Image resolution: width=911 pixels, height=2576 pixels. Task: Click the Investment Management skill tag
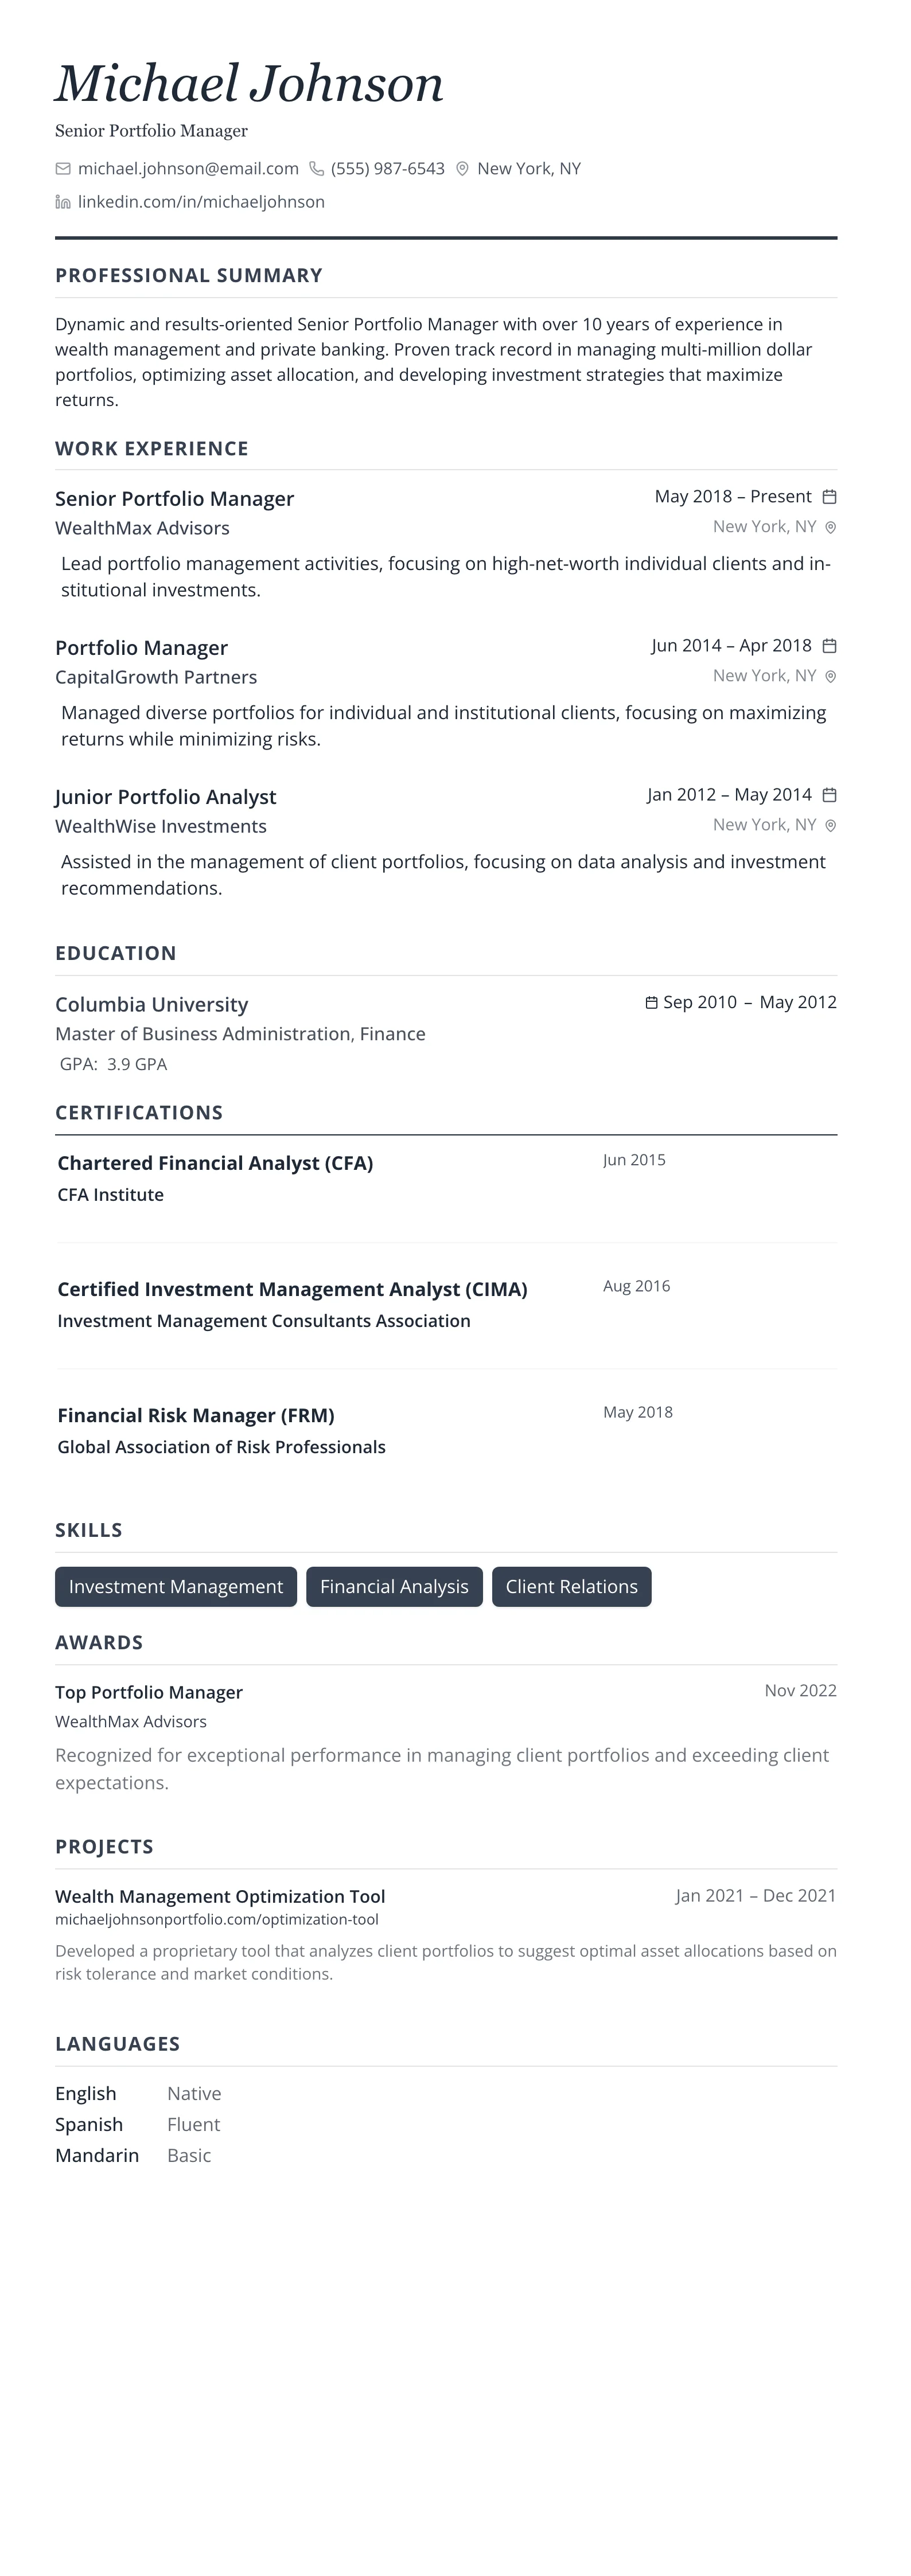[x=176, y=1587]
